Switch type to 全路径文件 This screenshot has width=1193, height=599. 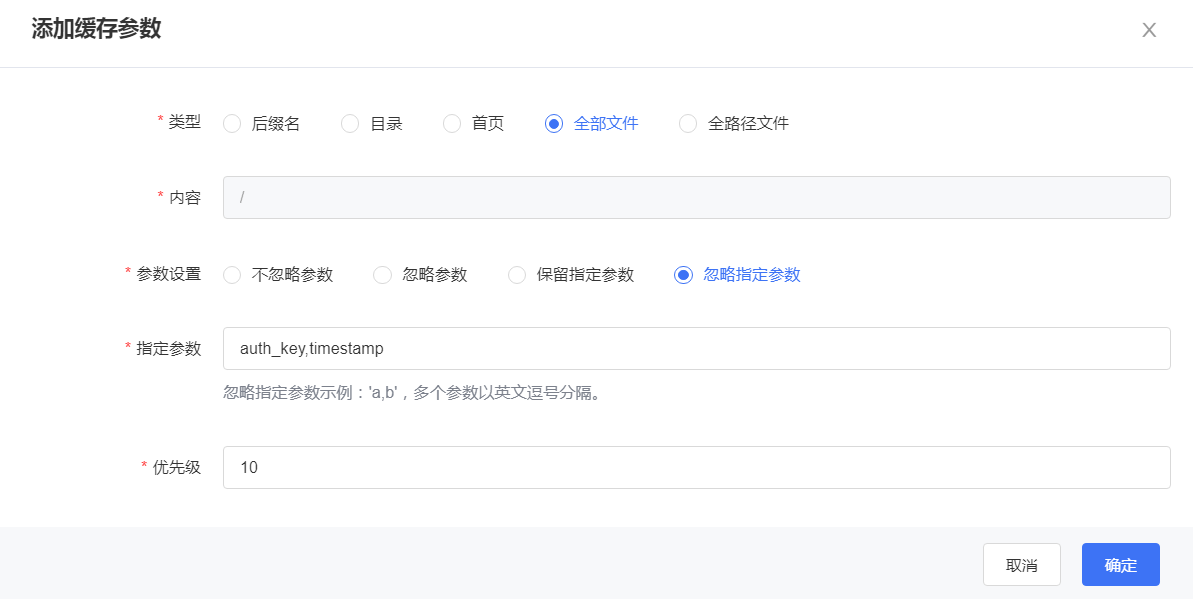pos(688,124)
